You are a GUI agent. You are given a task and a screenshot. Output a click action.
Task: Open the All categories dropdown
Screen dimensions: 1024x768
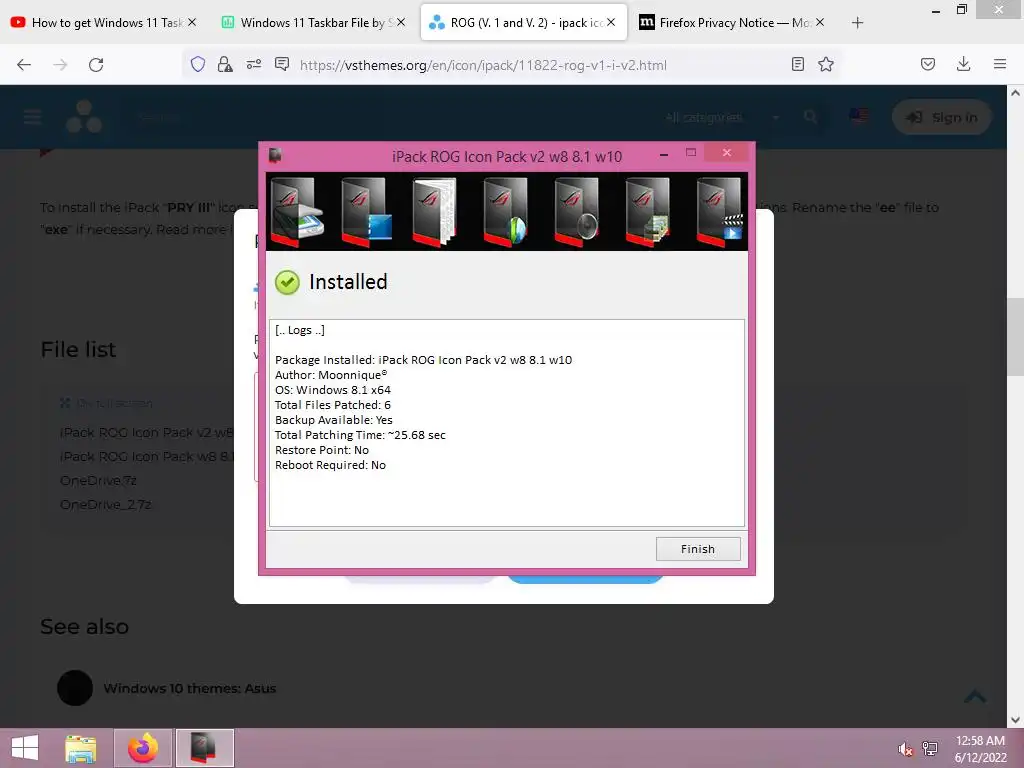[722, 118]
